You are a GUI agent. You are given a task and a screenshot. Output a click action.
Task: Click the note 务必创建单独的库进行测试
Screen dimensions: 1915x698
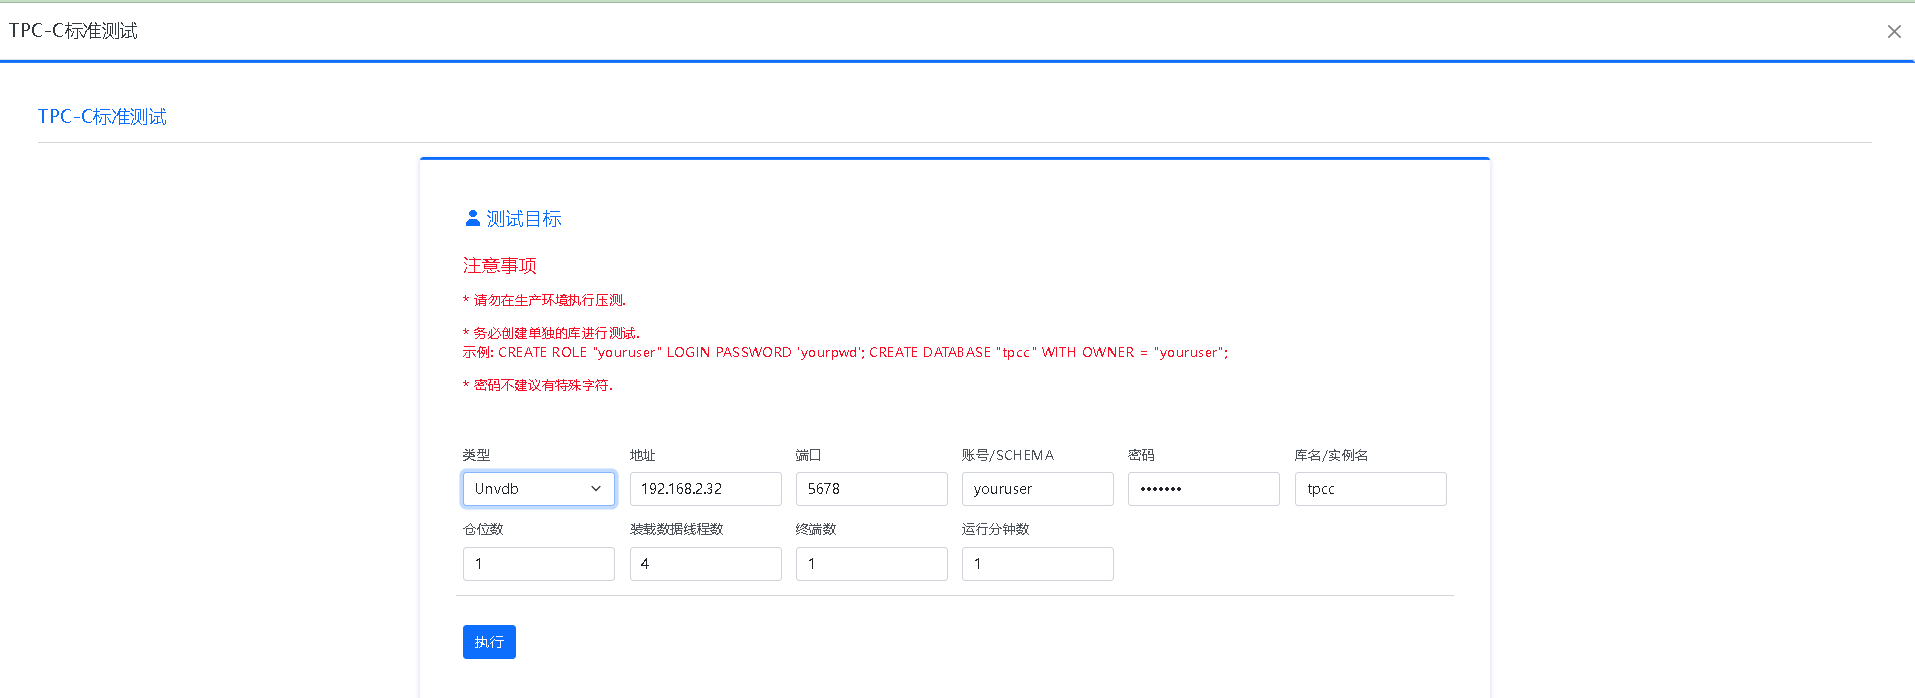551,333
